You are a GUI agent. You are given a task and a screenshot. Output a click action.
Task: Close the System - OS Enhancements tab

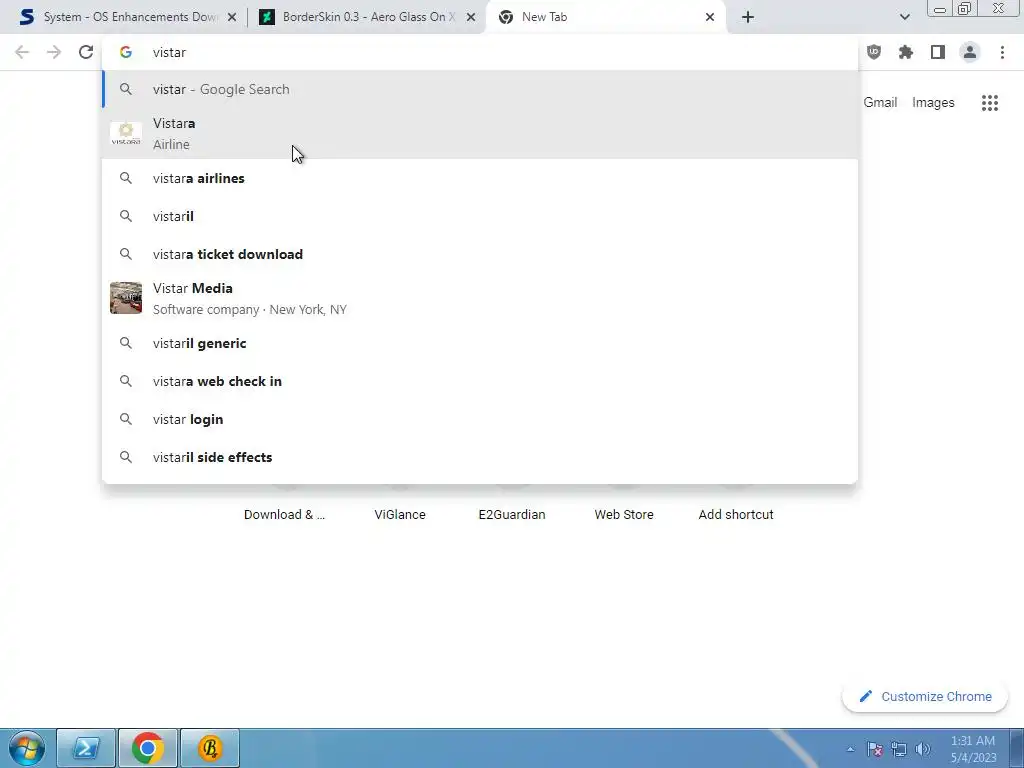point(232,17)
